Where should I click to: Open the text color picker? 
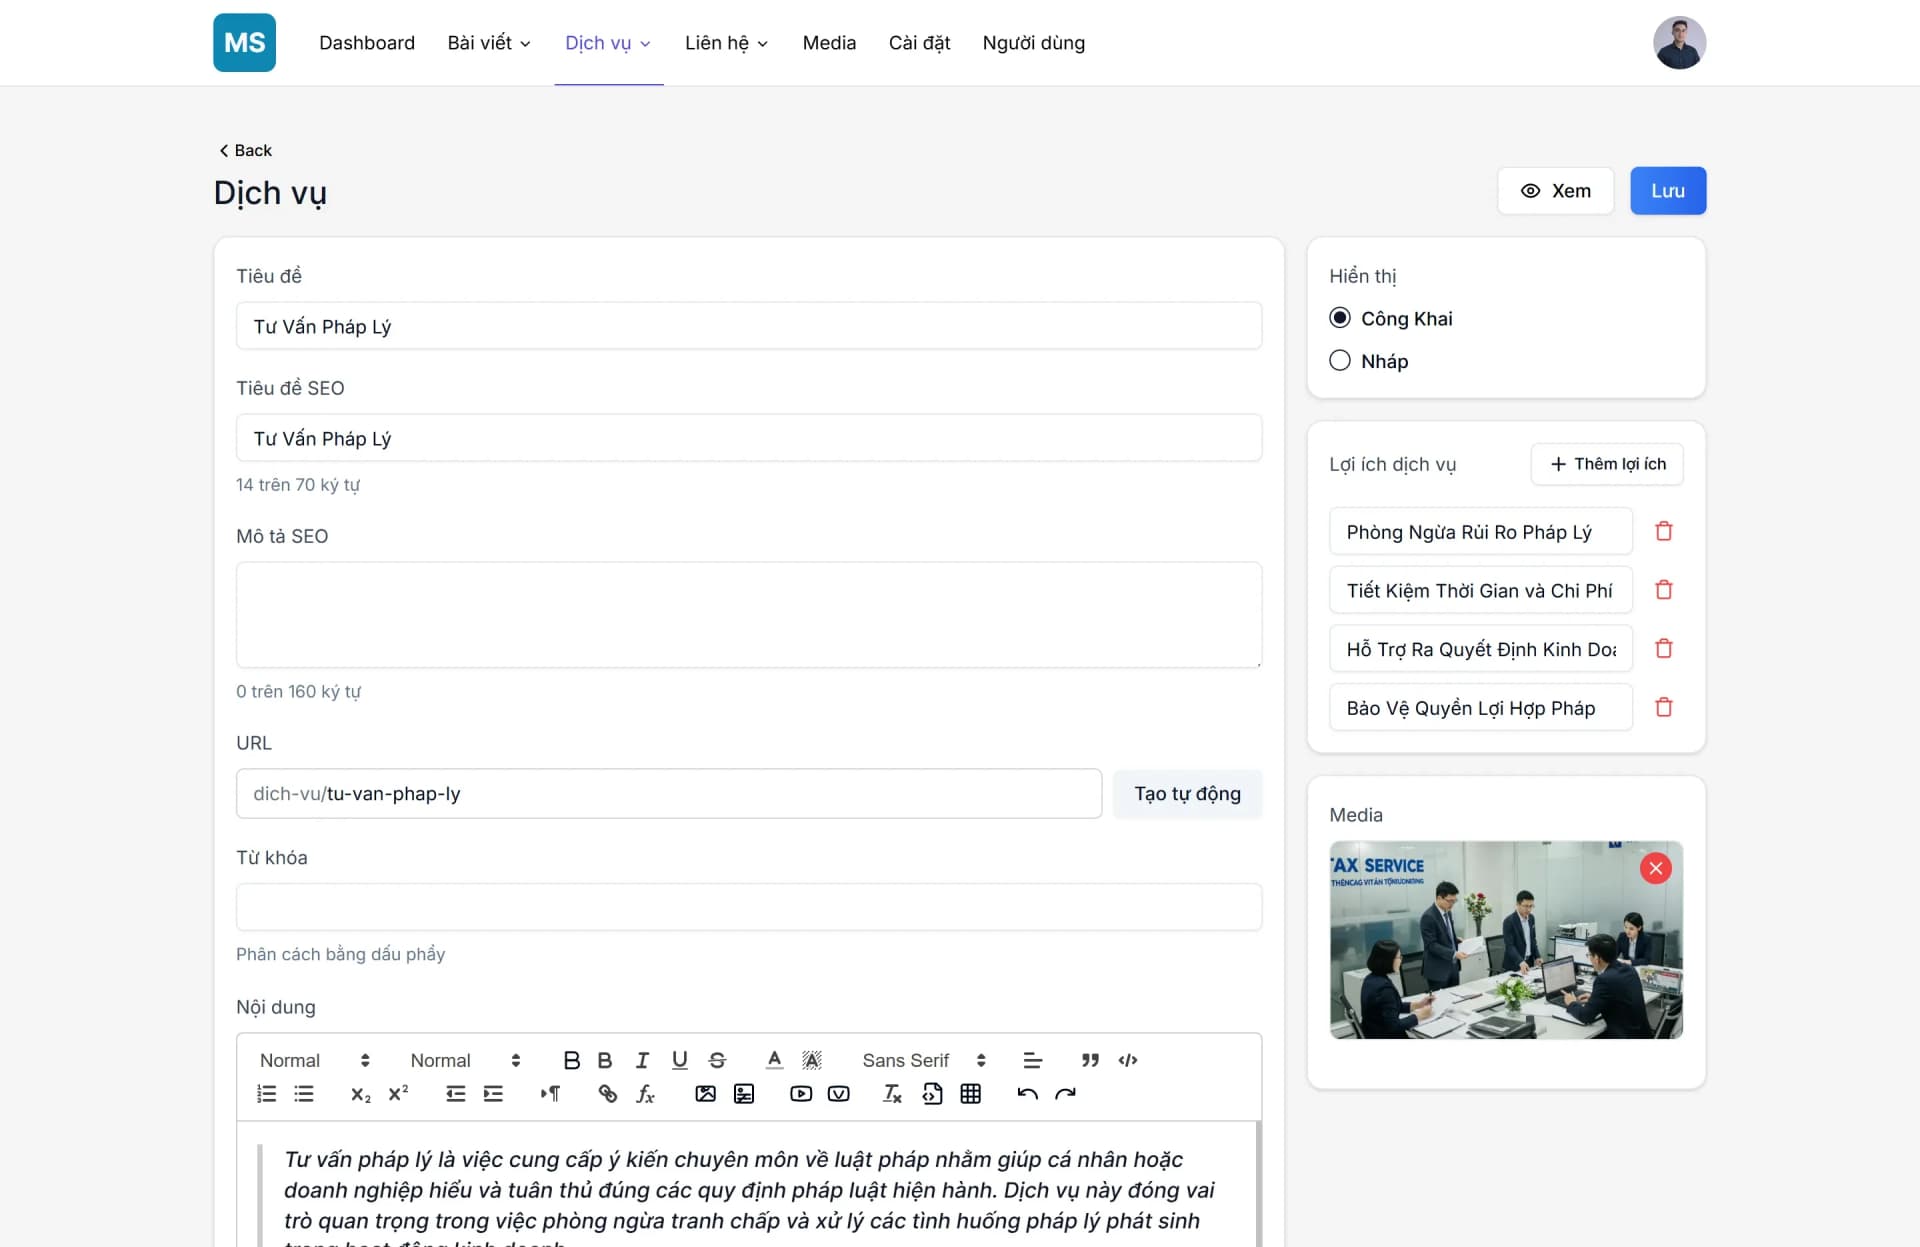pos(773,1060)
